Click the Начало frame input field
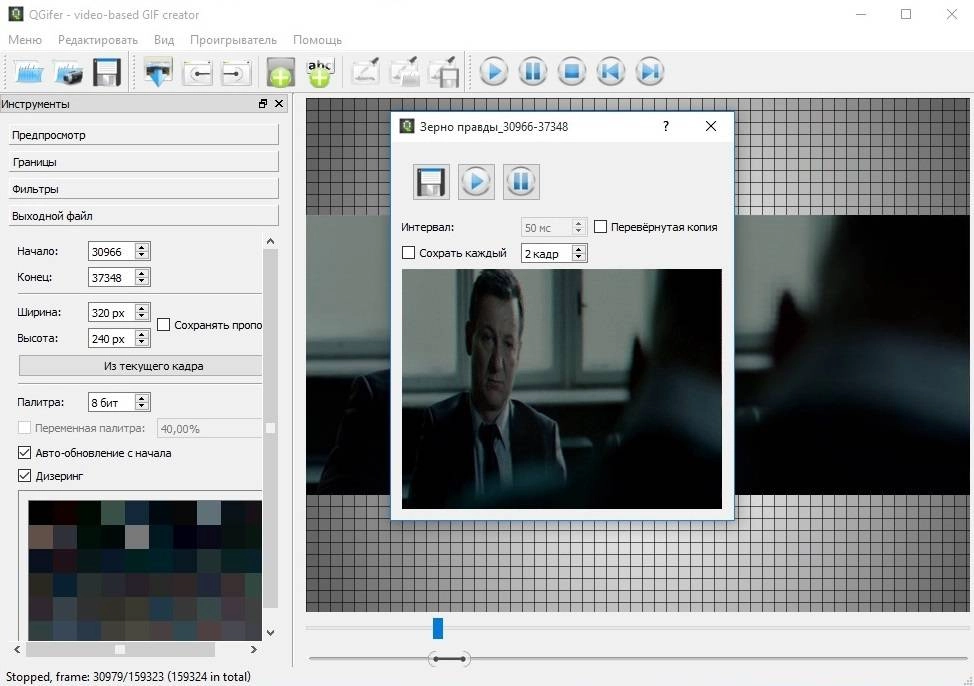Screen dimensions: 974x686 click(112, 252)
